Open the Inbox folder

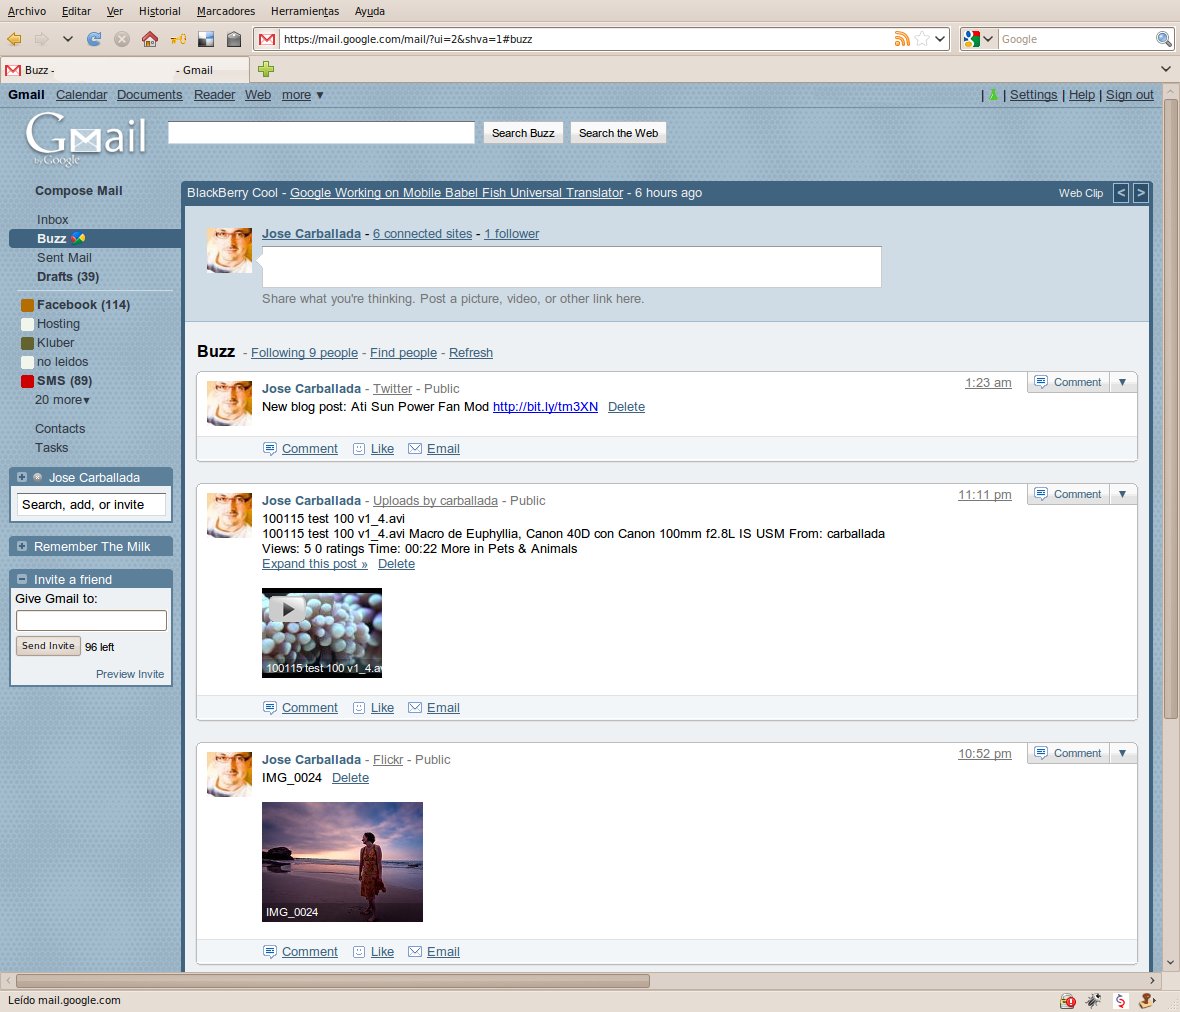pos(53,220)
